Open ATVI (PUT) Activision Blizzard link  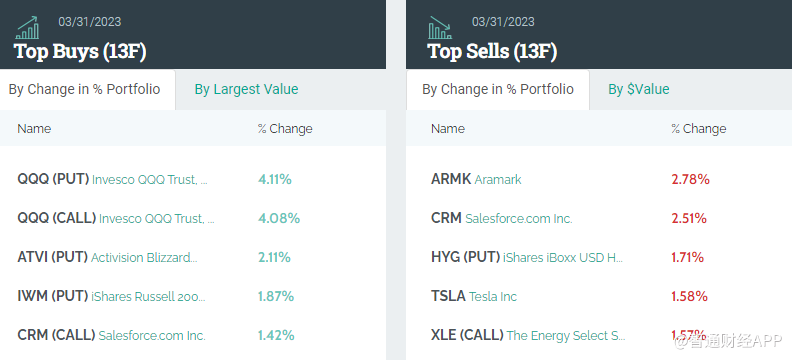coord(107,258)
